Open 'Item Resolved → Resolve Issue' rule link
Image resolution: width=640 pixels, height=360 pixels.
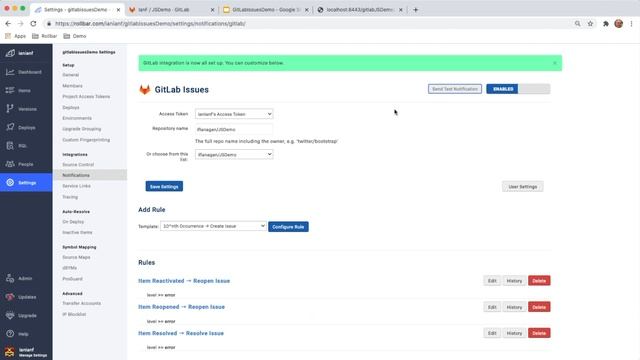(181, 333)
